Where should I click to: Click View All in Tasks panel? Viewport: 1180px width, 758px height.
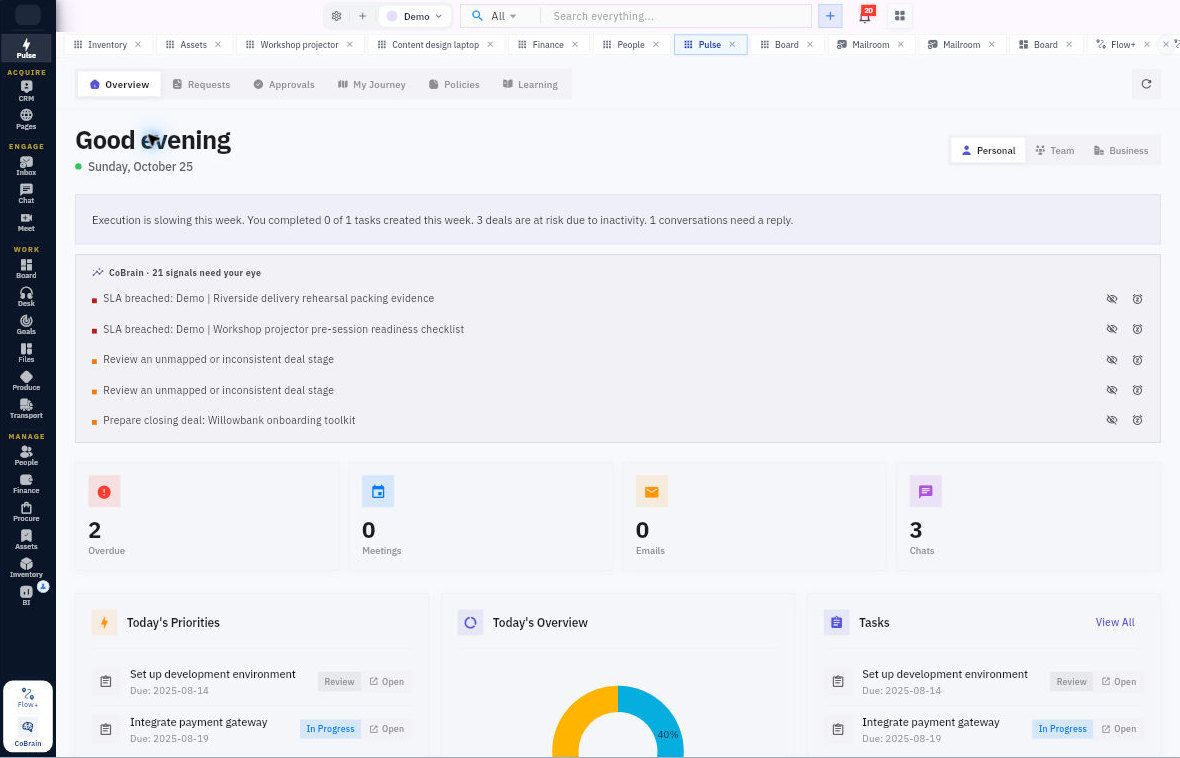point(1115,623)
